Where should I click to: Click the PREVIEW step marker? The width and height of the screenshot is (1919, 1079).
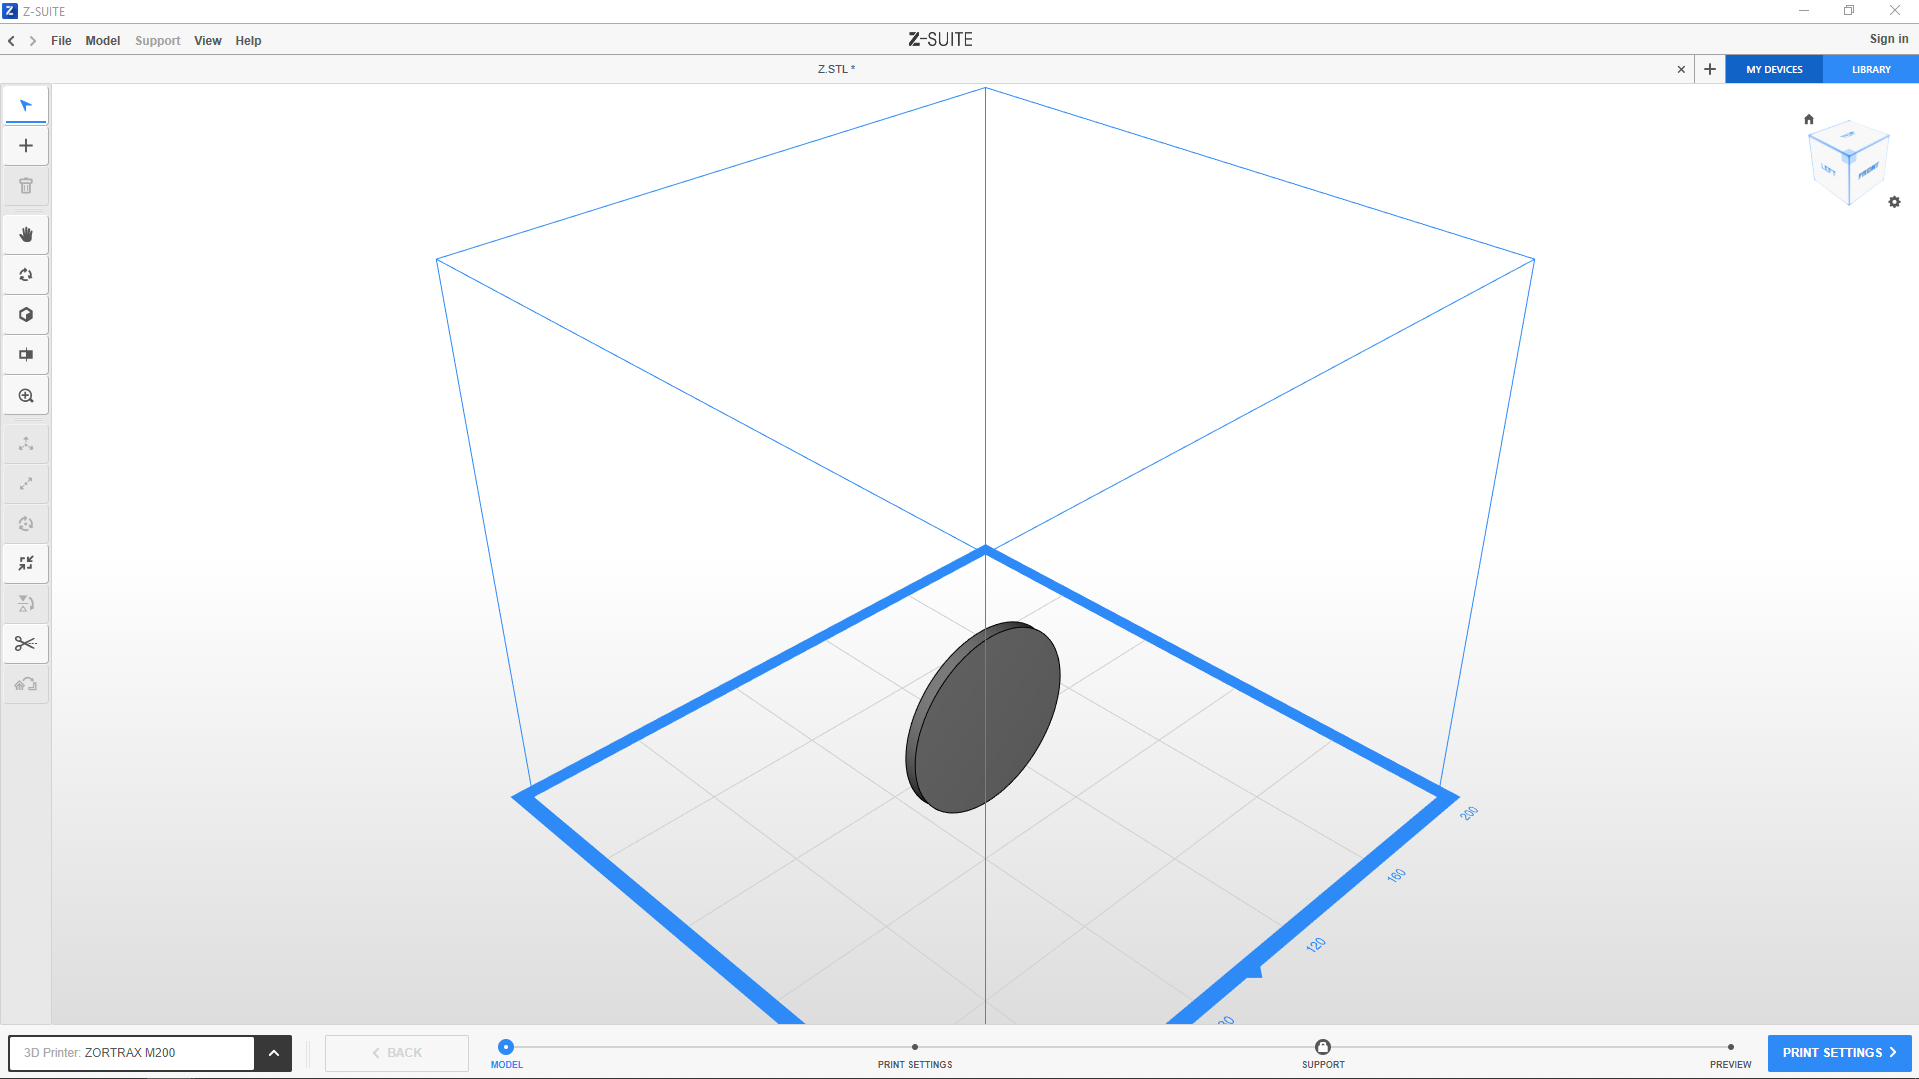click(1730, 1048)
